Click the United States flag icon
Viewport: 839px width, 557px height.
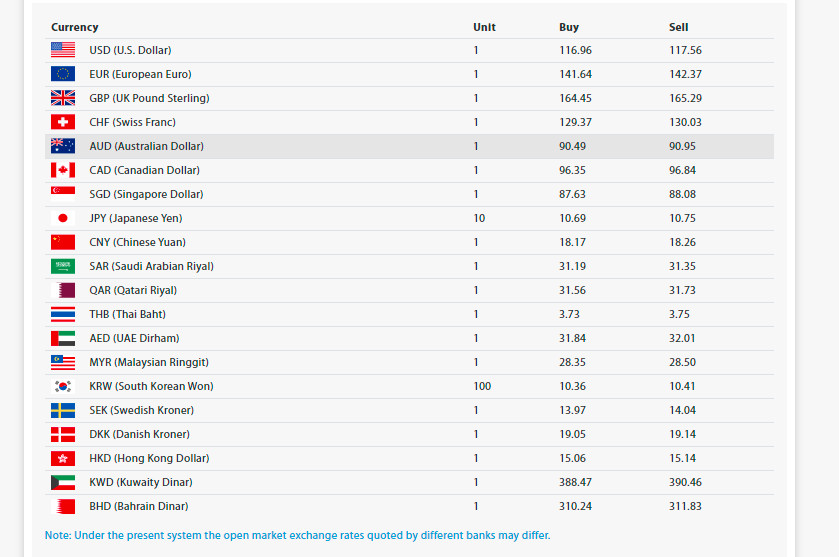point(63,50)
